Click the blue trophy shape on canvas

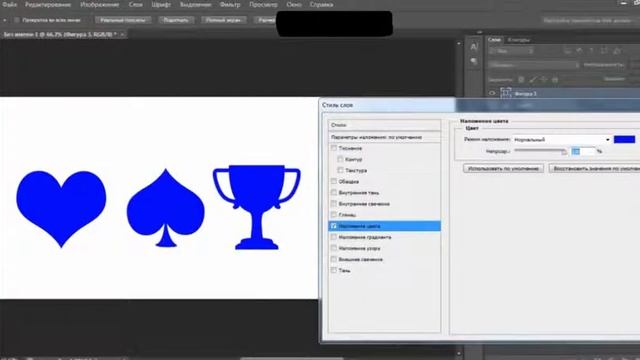pyautogui.click(x=257, y=207)
